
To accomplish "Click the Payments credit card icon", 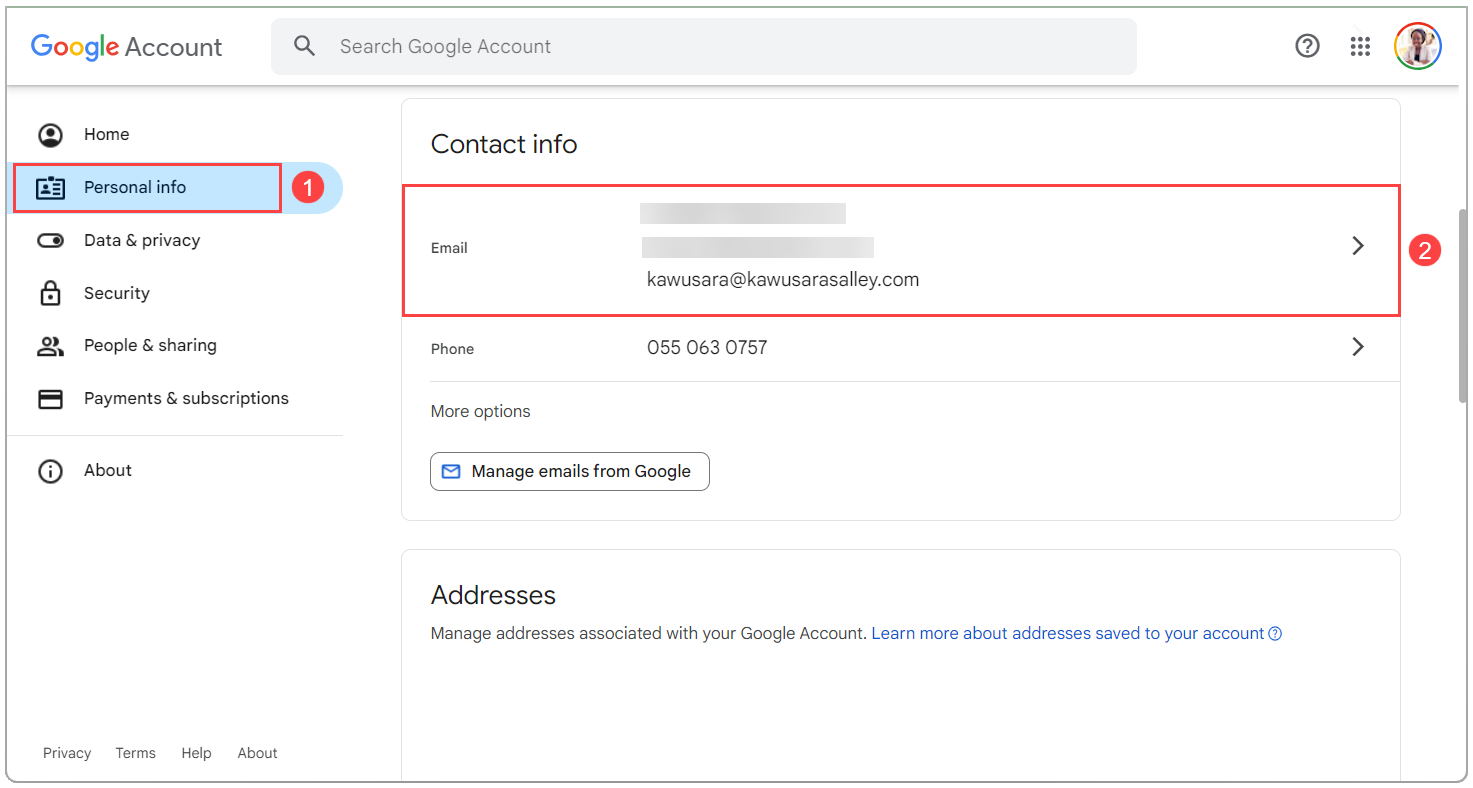I will tap(50, 399).
